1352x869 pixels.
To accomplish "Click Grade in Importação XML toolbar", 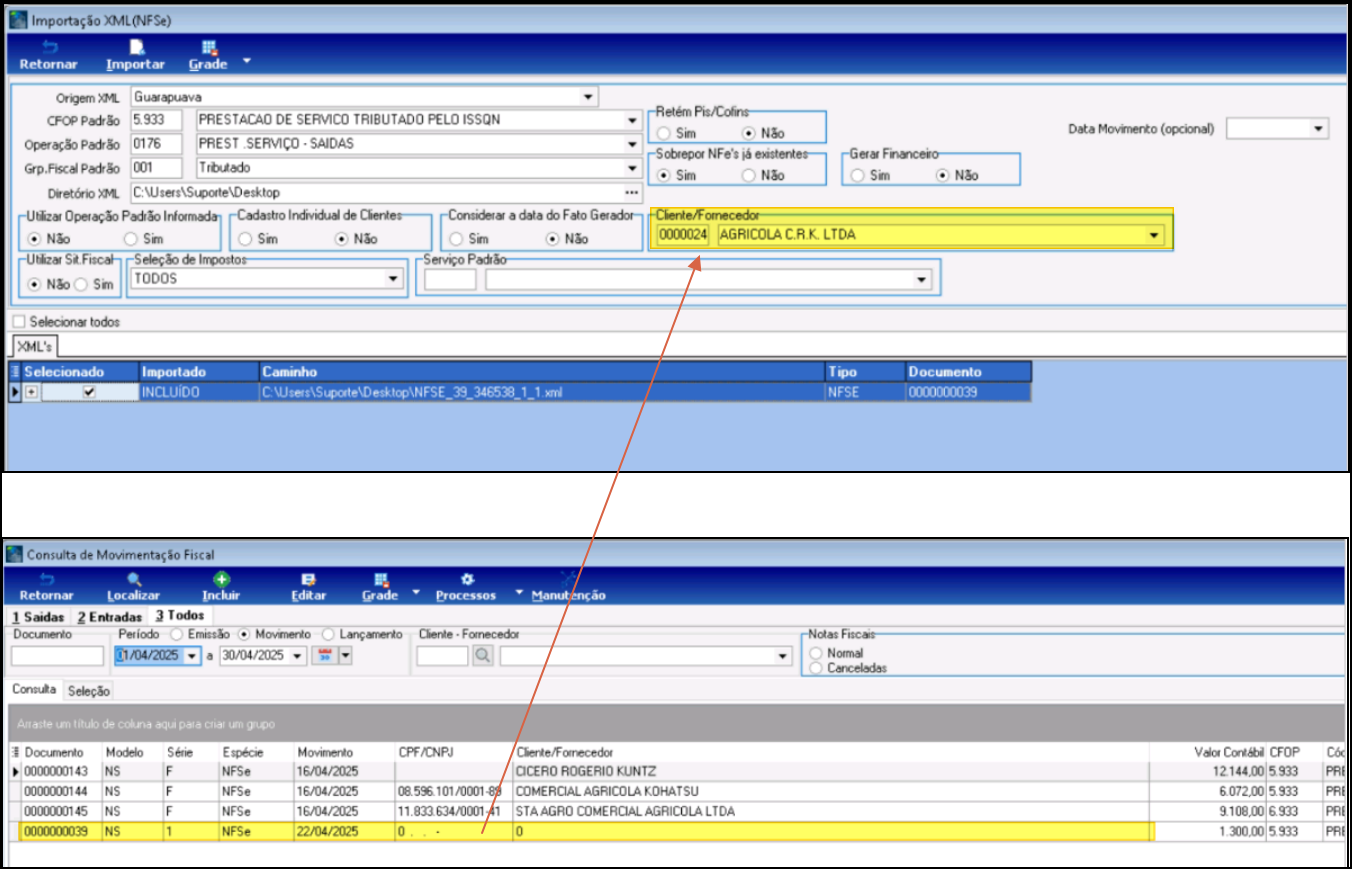I will [208, 55].
